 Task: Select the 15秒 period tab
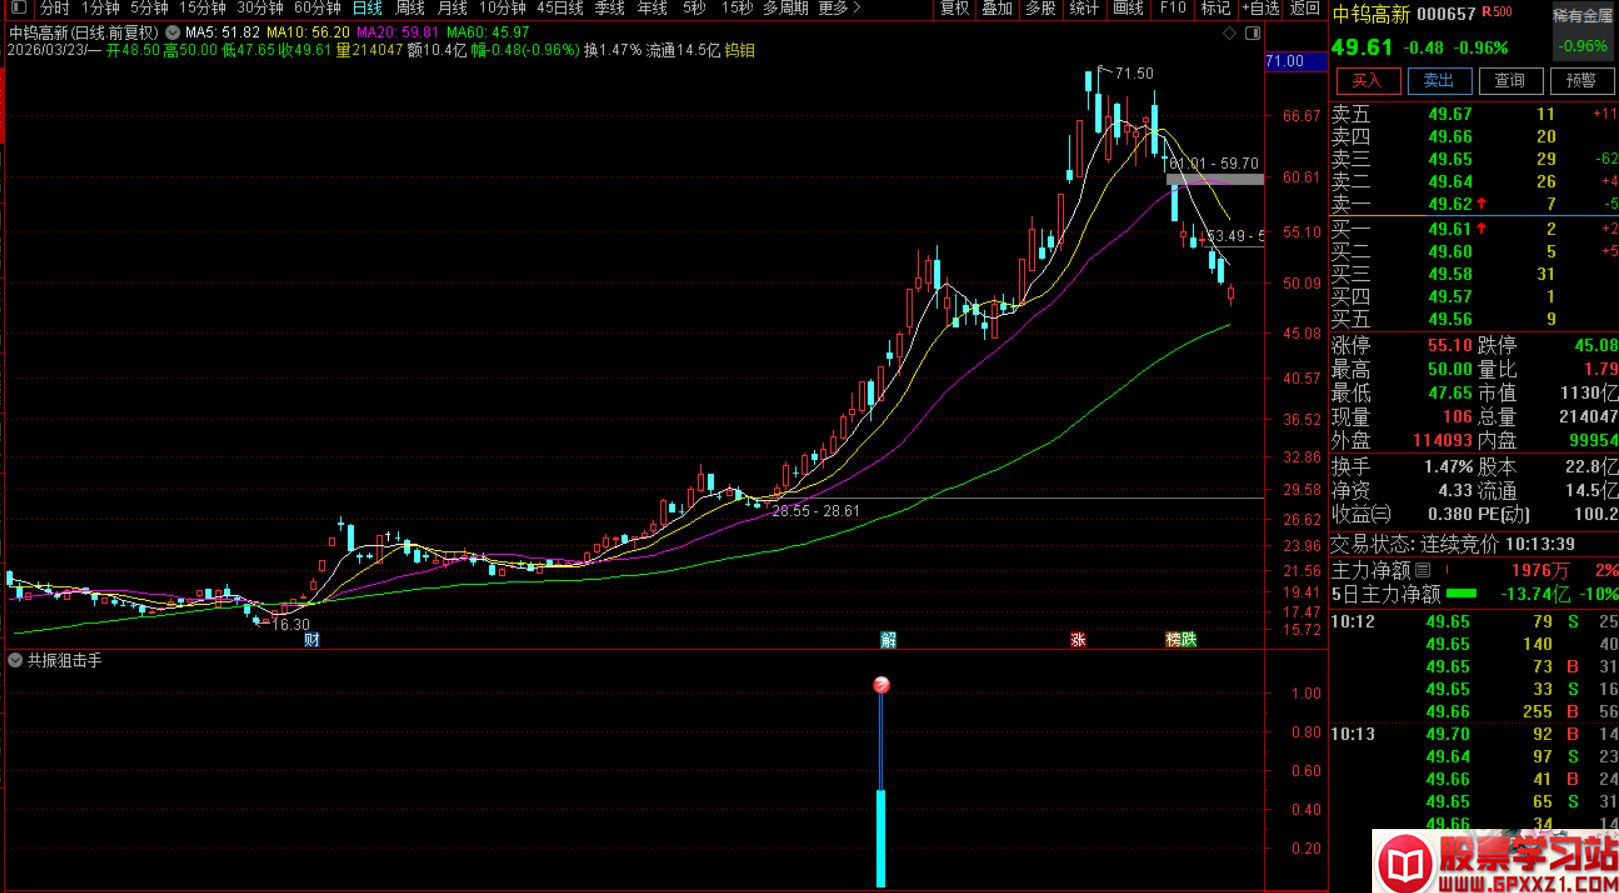pos(737,8)
